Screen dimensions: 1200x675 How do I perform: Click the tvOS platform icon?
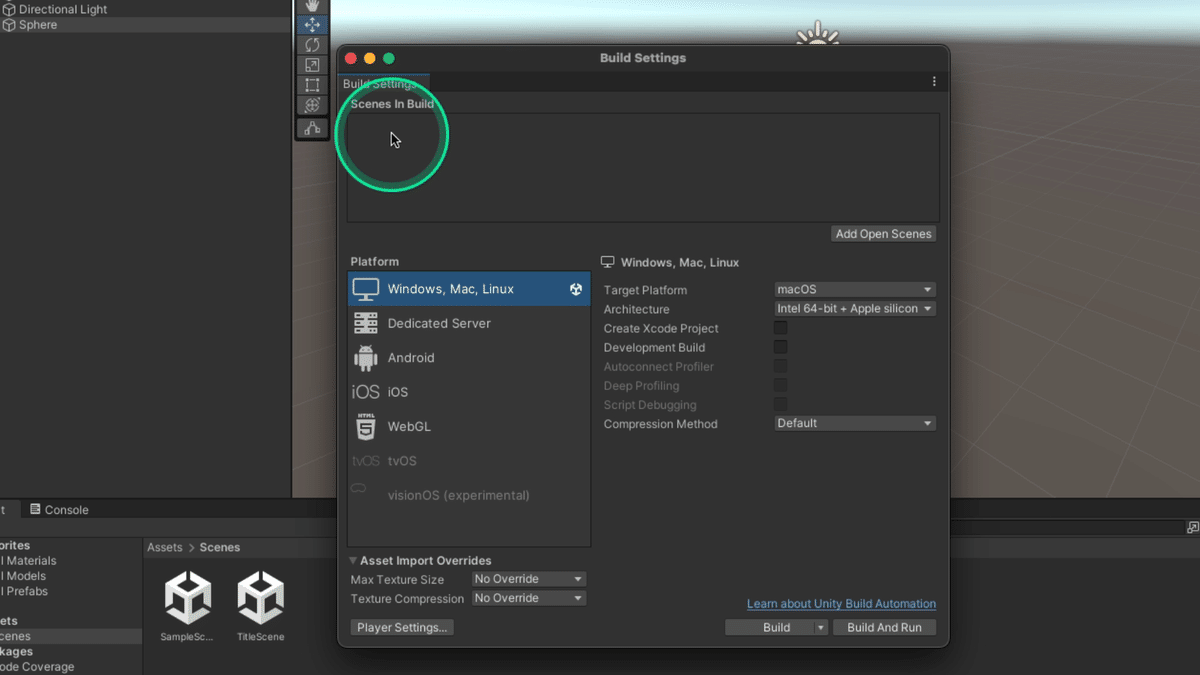366,461
